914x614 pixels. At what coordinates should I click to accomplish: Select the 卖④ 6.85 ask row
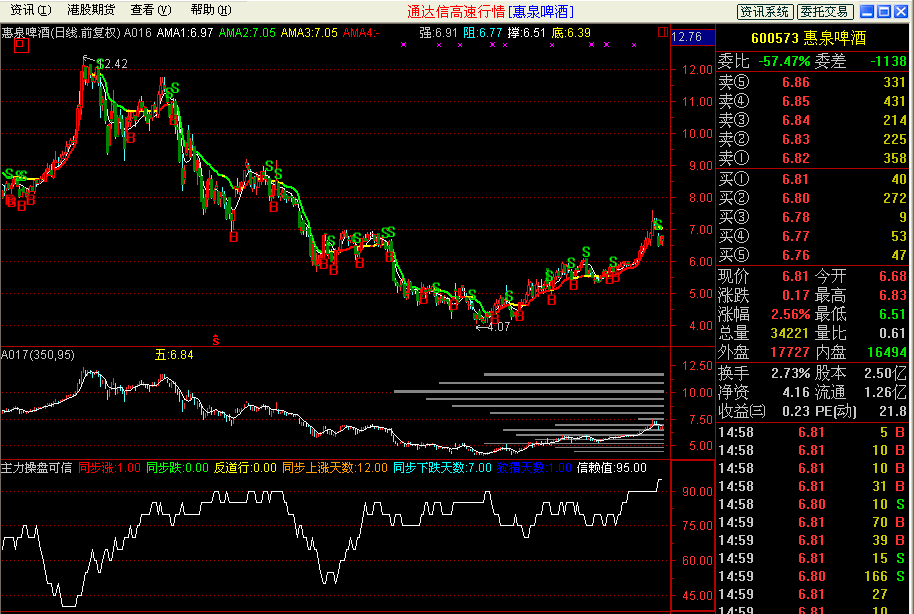812,101
